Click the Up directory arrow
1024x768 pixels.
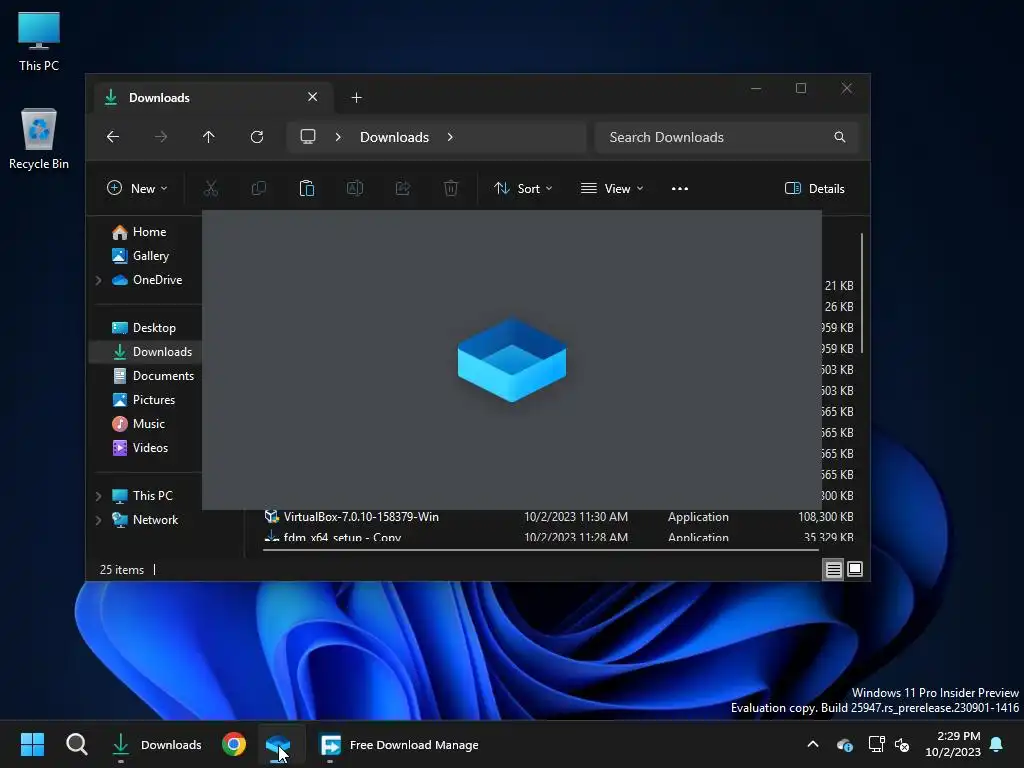pyautogui.click(x=208, y=136)
